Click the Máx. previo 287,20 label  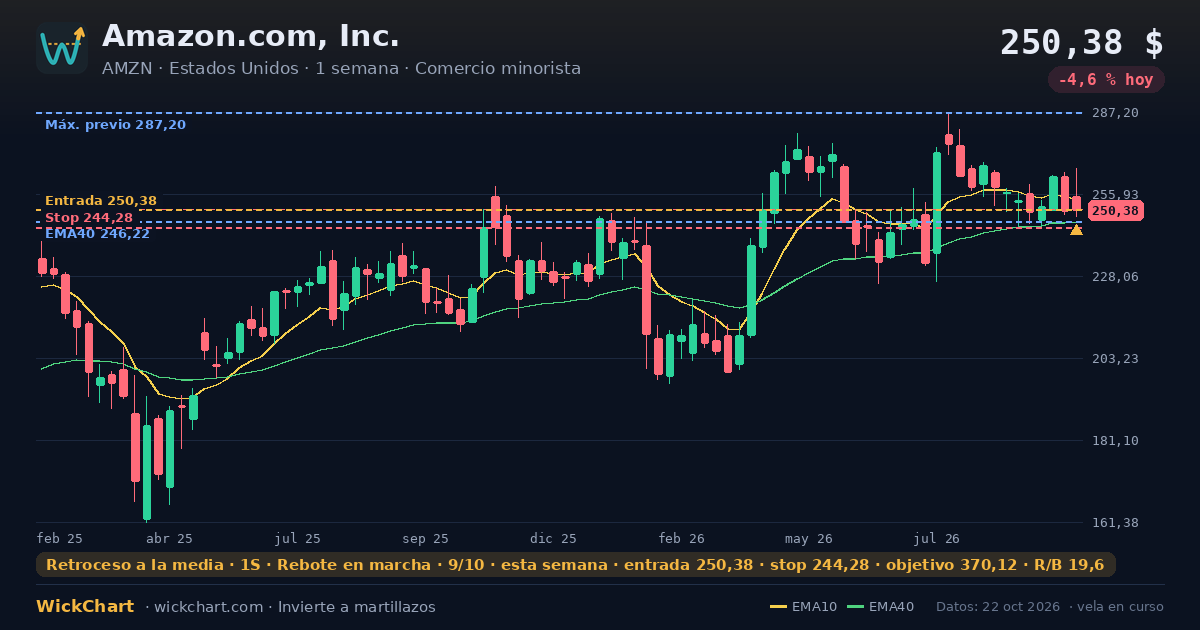pyautogui.click(x=115, y=125)
